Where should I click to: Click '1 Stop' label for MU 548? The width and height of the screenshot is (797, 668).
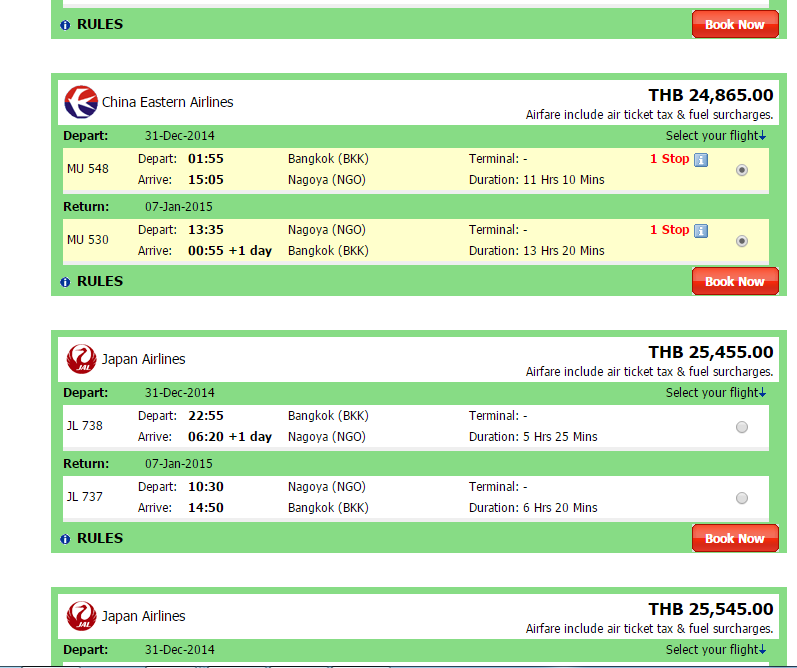point(669,159)
